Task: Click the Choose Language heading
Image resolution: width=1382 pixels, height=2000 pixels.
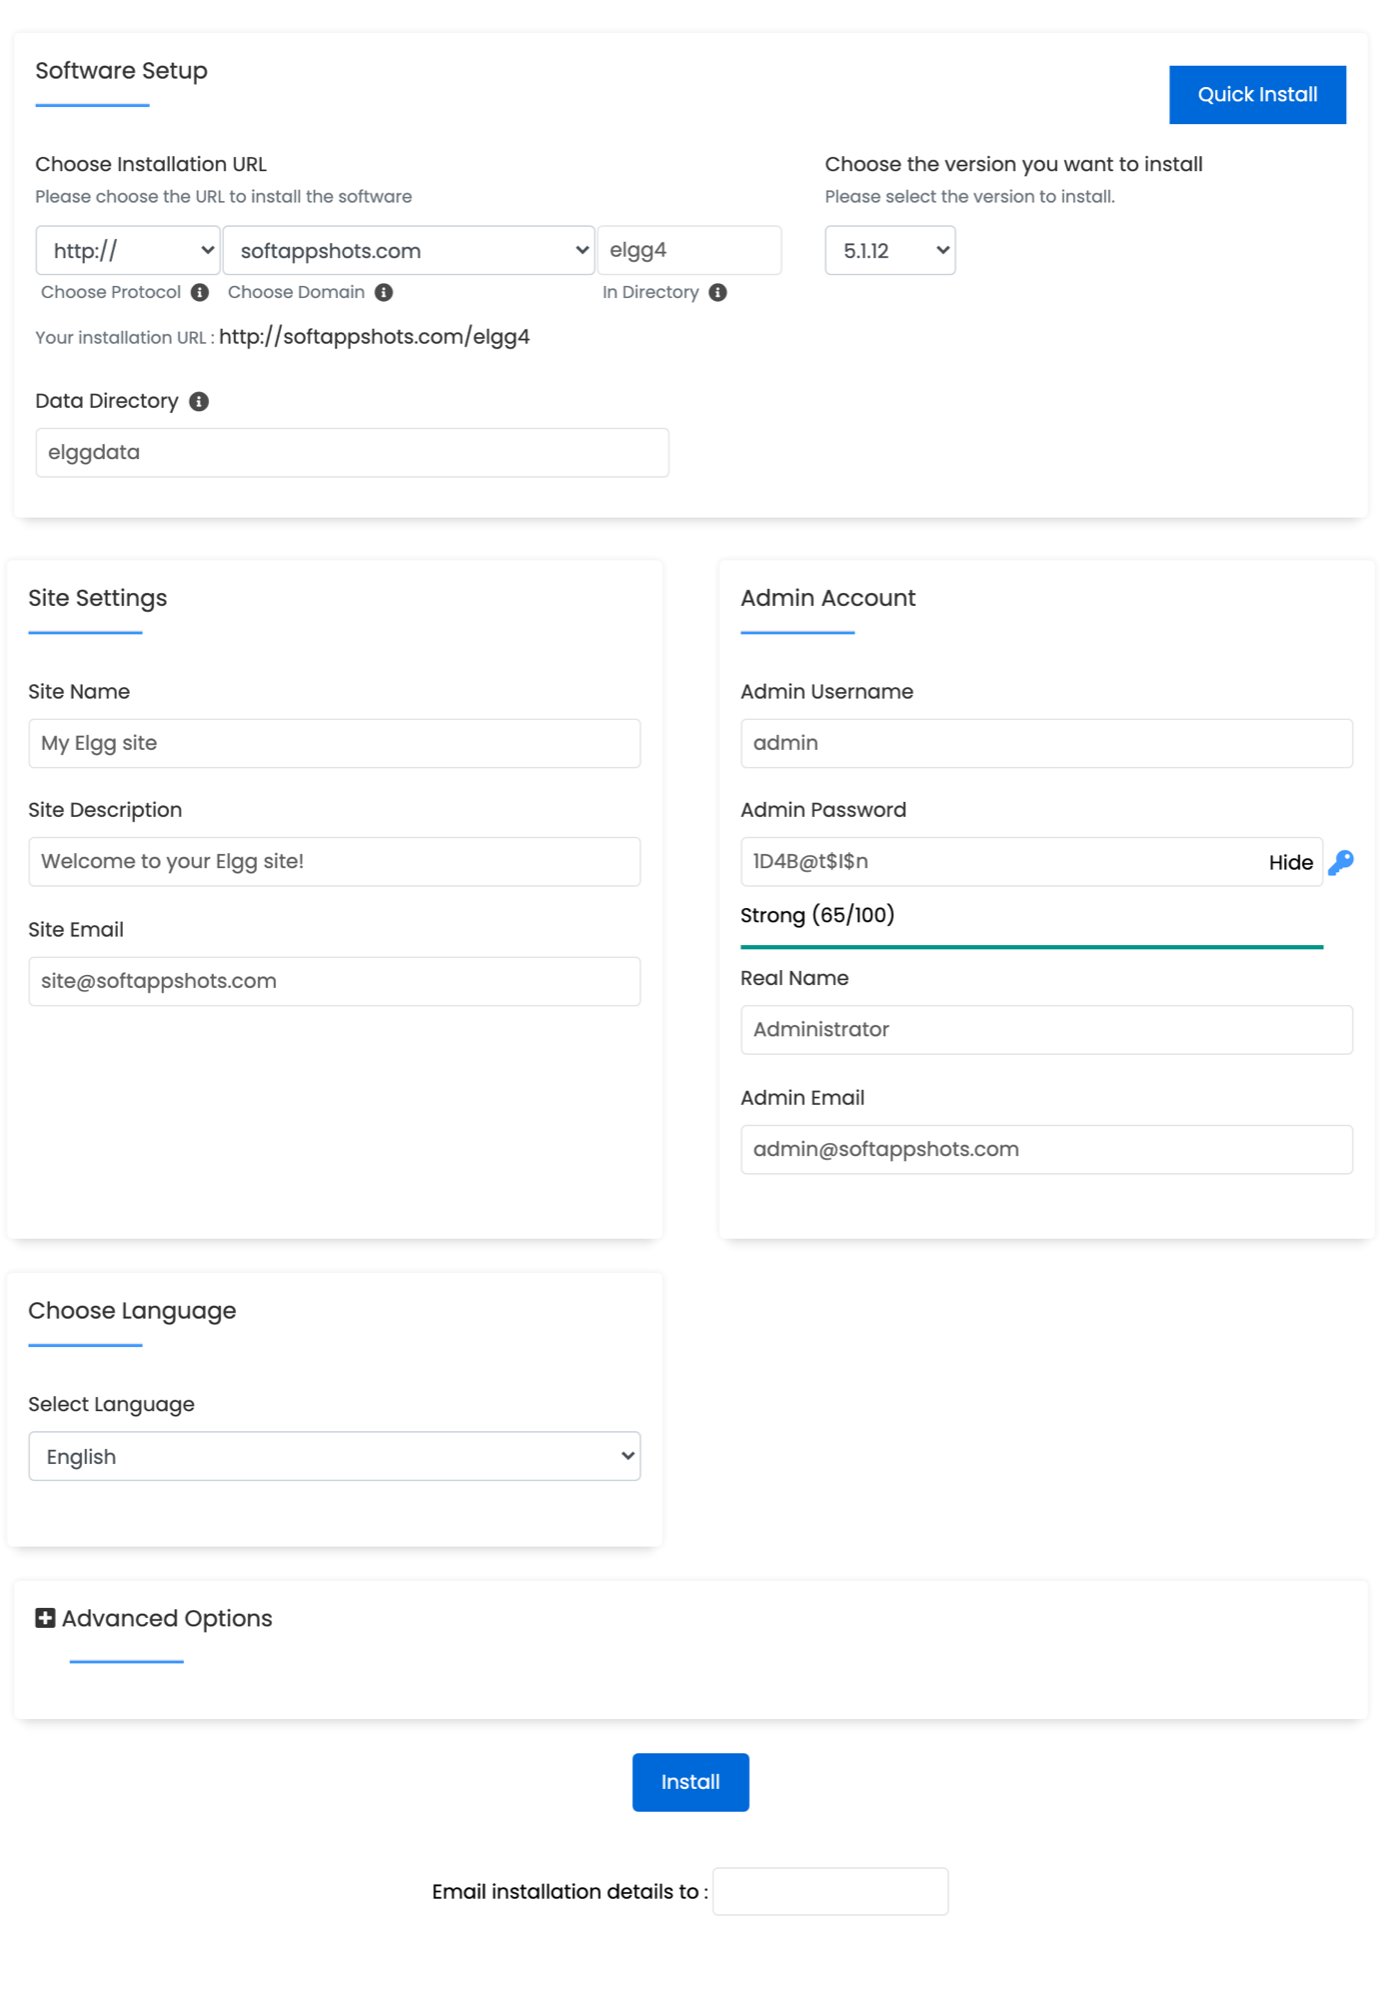Action: pos(132,1311)
